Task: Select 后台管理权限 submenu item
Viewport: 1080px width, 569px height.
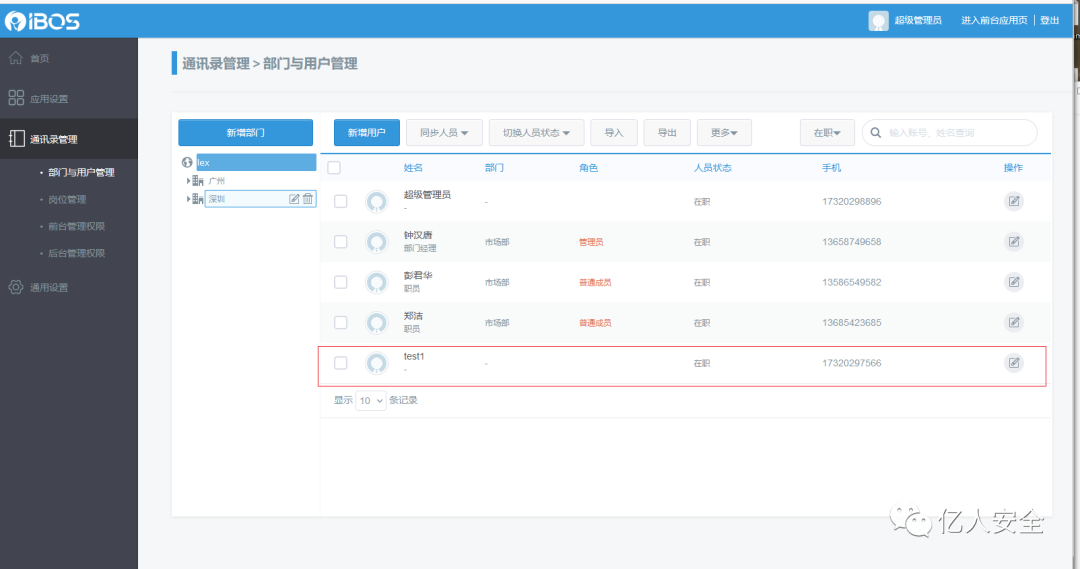Action: point(76,253)
